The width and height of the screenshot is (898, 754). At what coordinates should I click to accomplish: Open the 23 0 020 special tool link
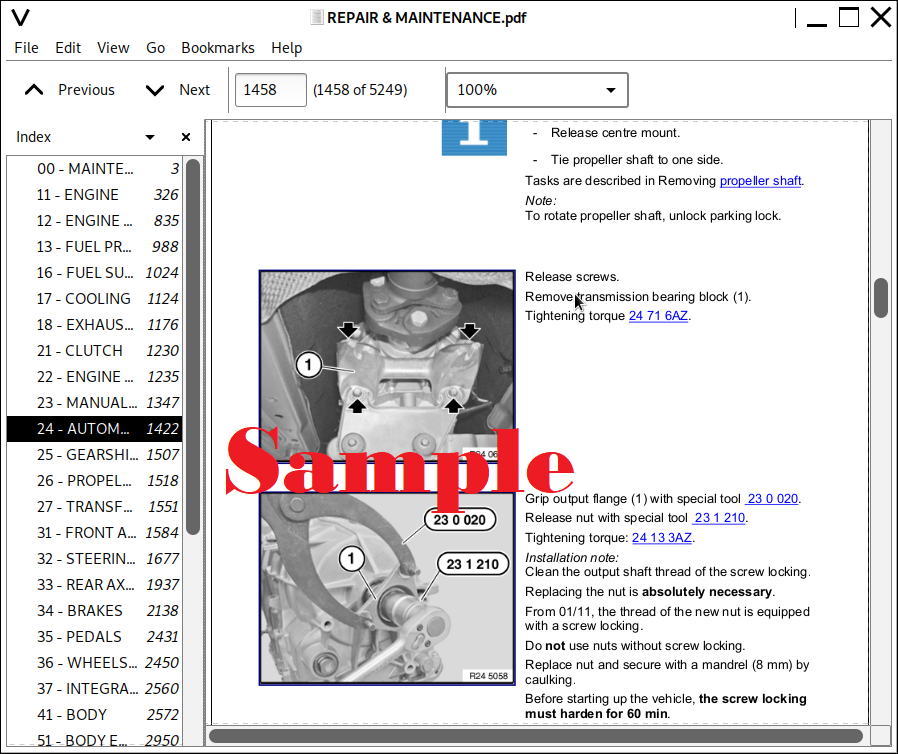click(x=772, y=499)
